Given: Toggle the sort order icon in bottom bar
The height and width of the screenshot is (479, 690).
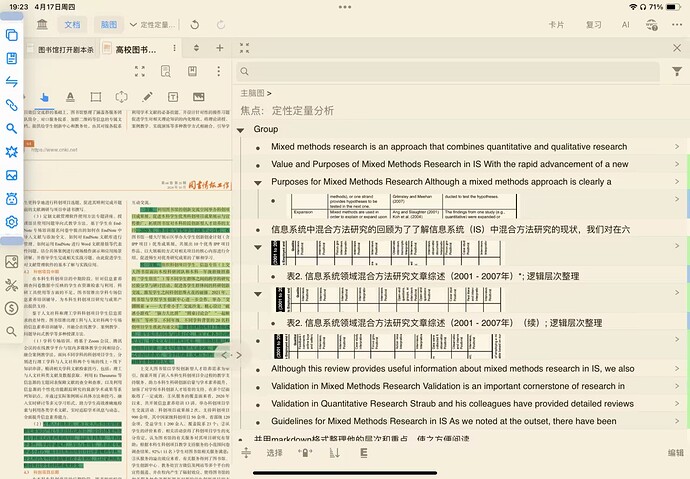Looking at the screenshot, I should 334,453.
